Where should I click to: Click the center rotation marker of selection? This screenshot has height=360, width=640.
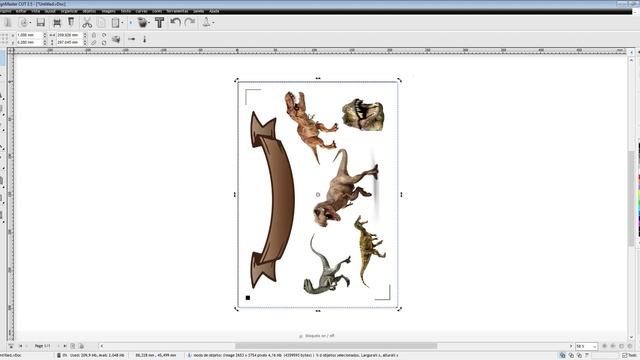point(318,195)
